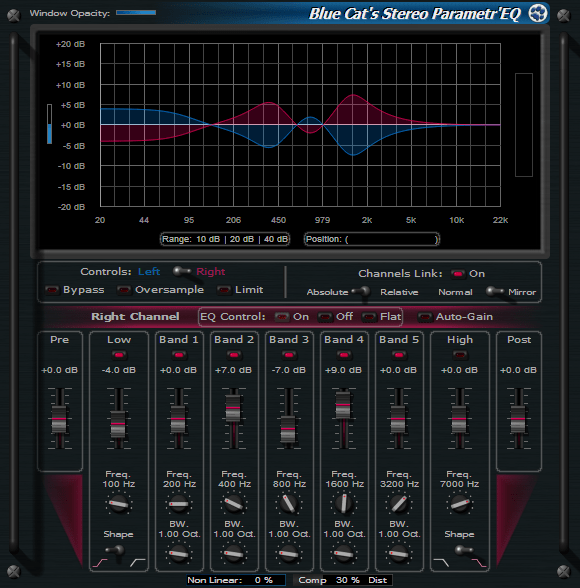This screenshot has width=580, height=588.
Task: Click the Low band gain fader
Action: point(118,423)
